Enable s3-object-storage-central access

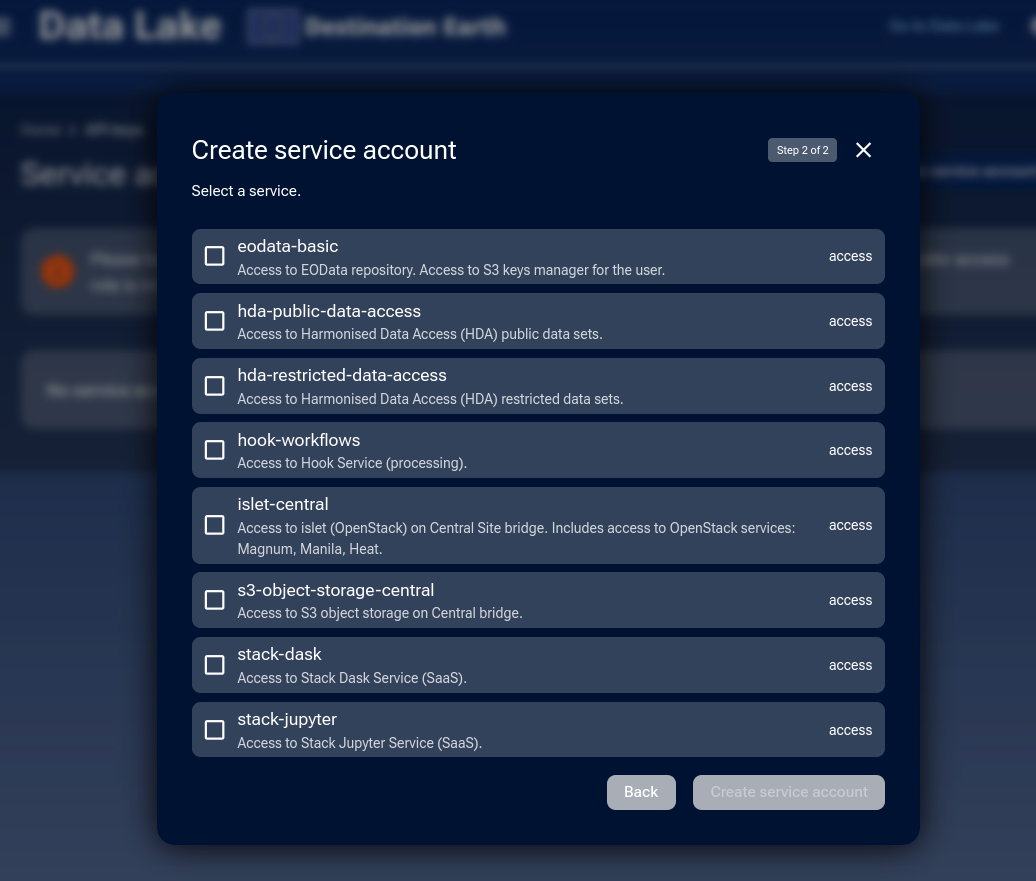[x=214, y=600]
